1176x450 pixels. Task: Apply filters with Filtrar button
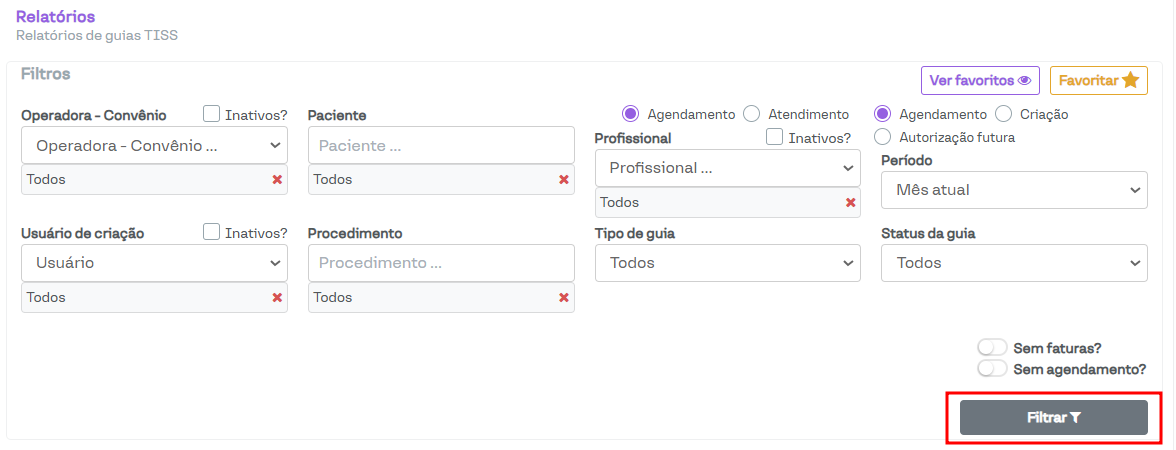(1053, 418)
